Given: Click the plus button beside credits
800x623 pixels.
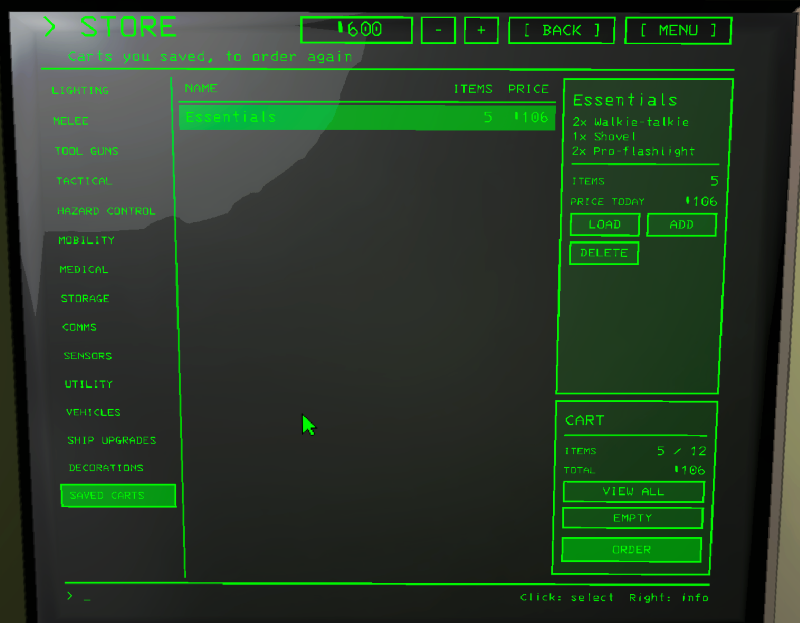Looking at the screenshot, I should pos(481,30).
